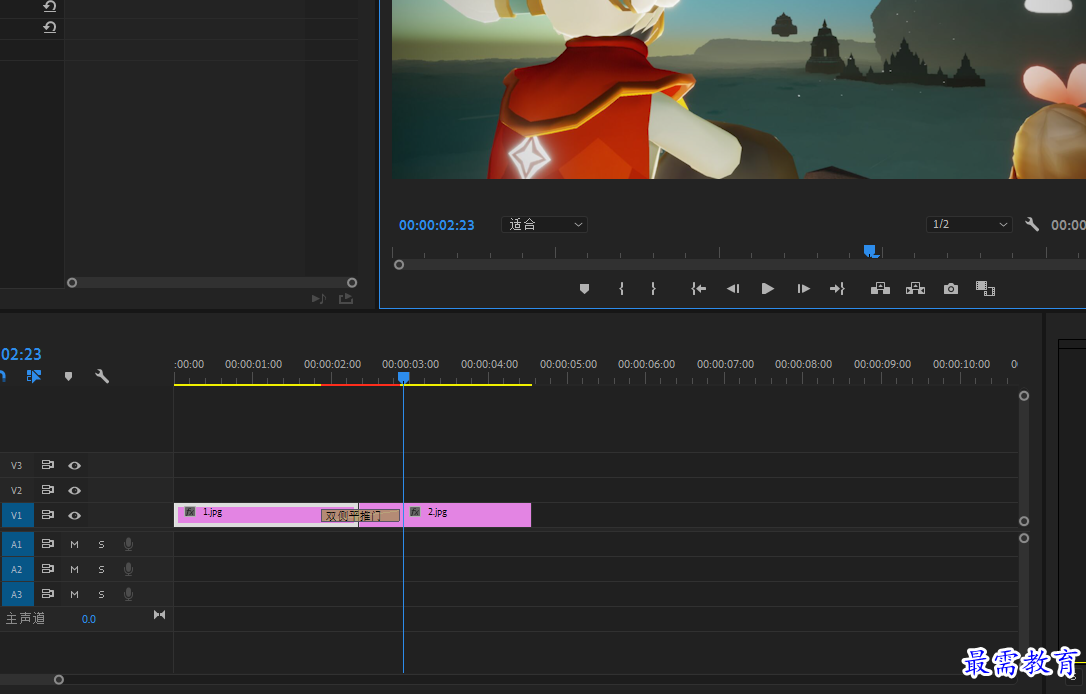Click 00:00:08:00 on timeline ruler

click(803, 364)
